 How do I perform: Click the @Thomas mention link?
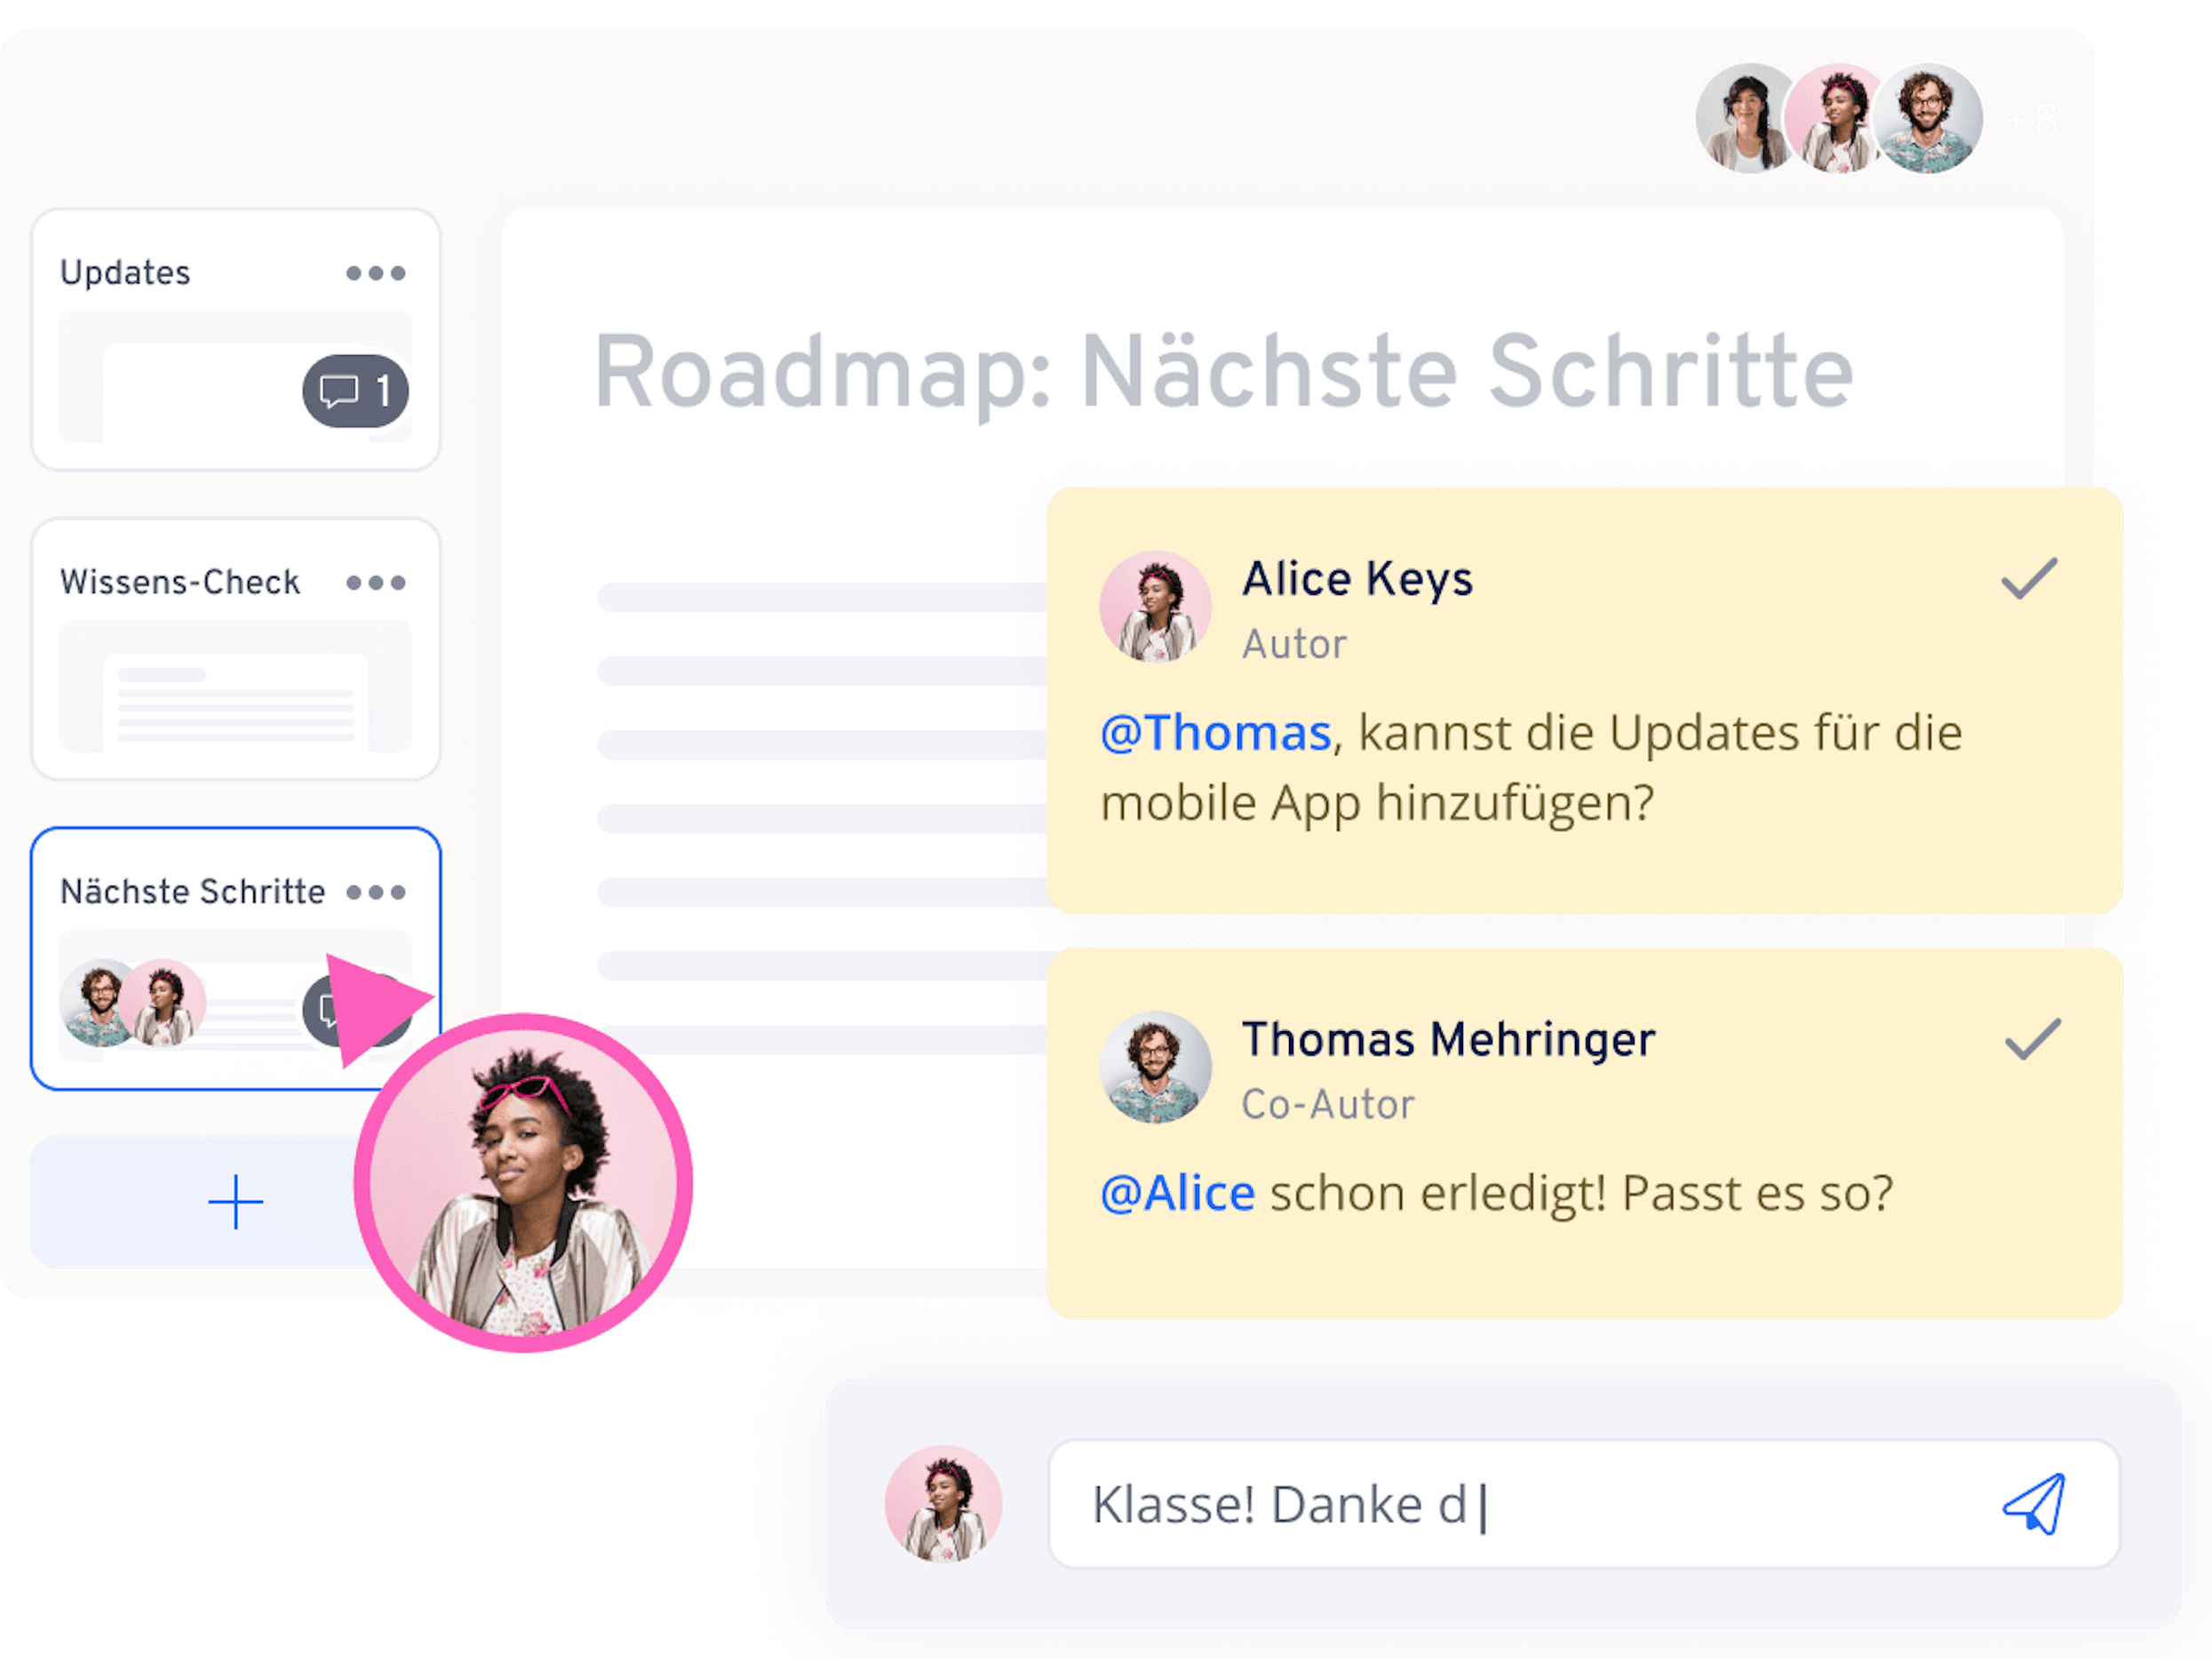tap(1215, 733)
